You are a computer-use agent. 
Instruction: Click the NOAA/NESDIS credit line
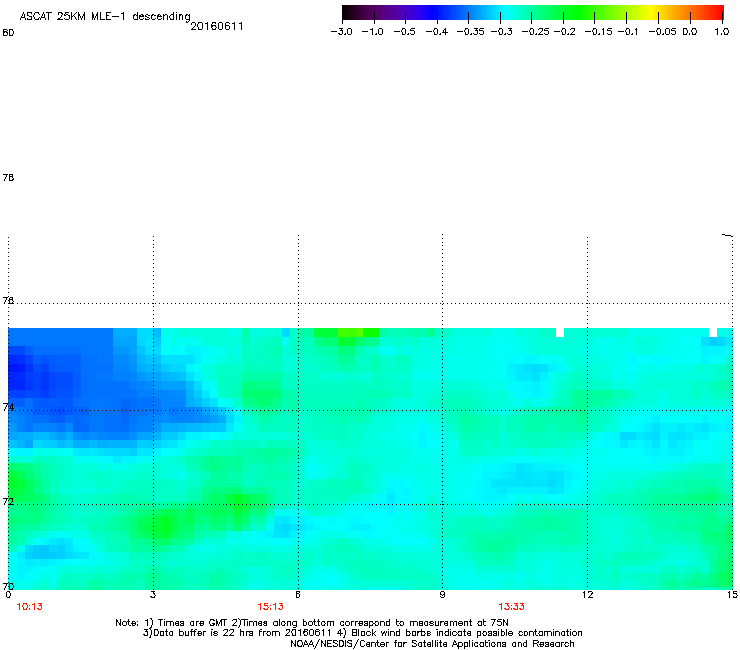432,644
